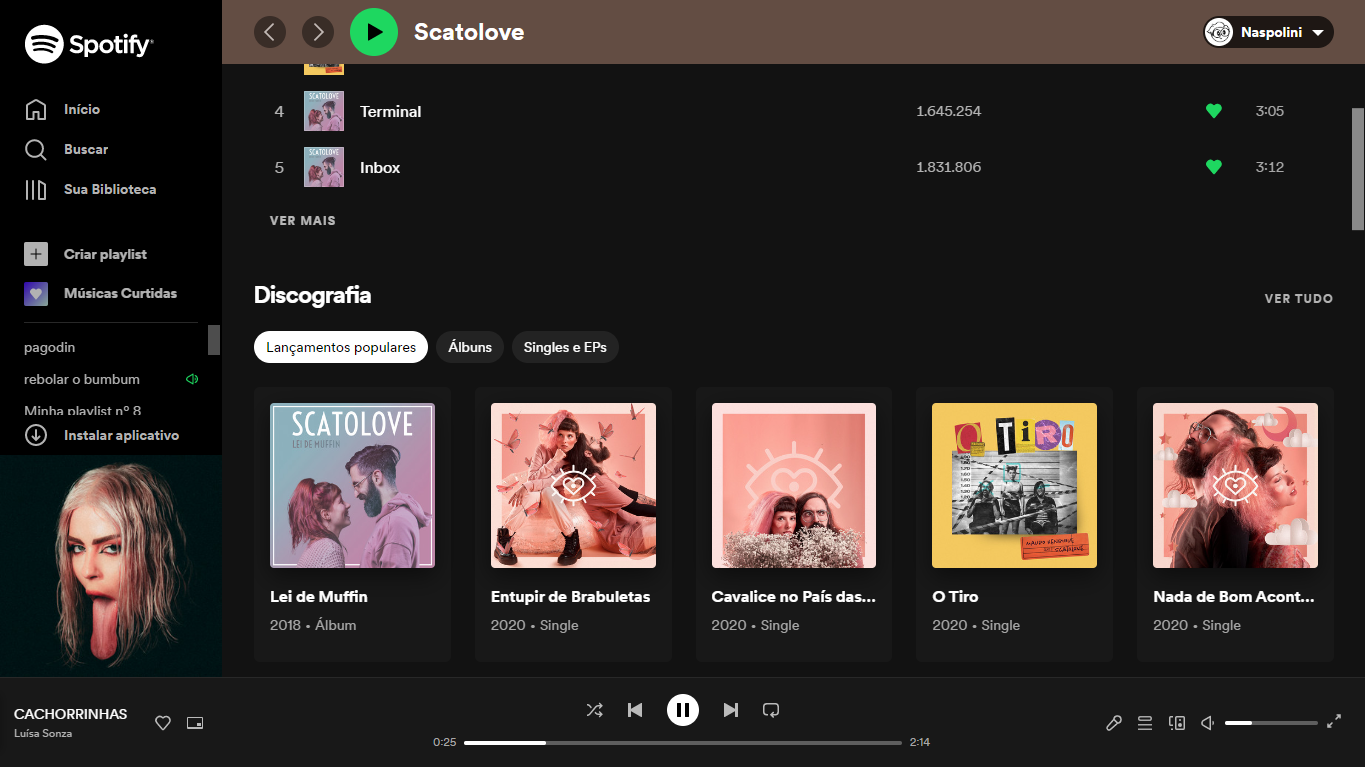Seek within the song progress bar

(x=683, y=743)
